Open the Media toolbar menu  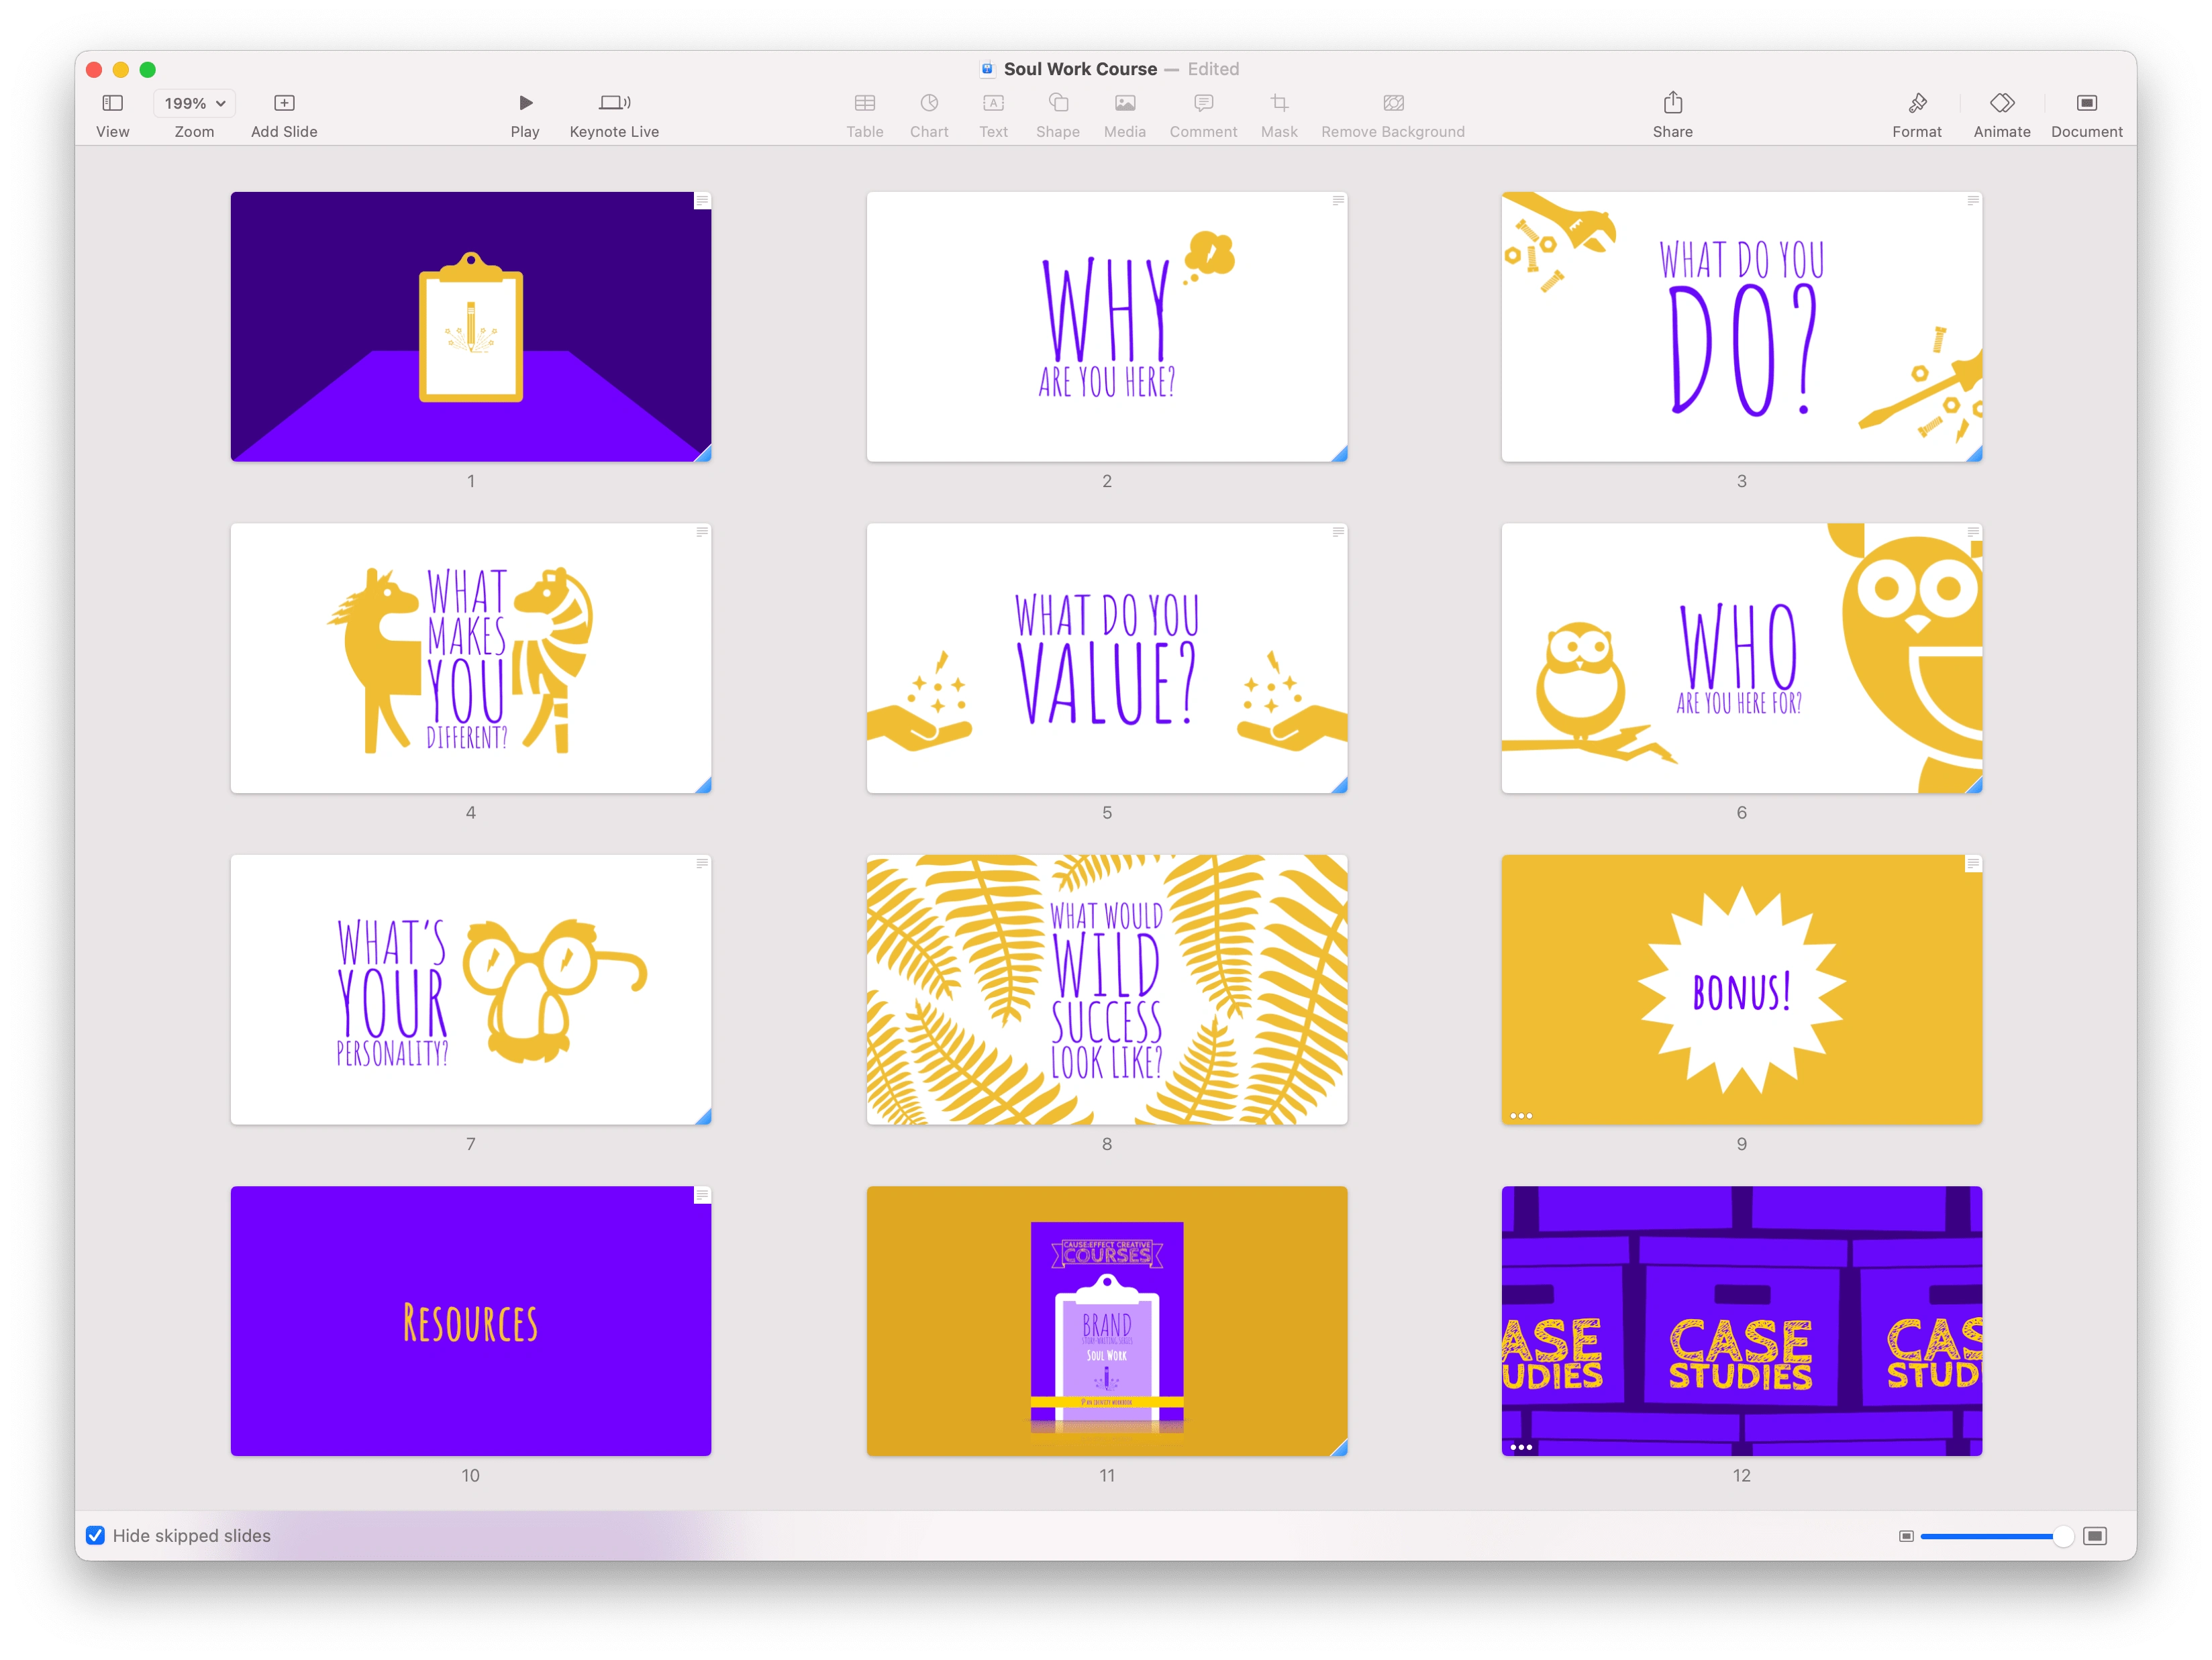pyautogui.click(x=1125, y=103)
